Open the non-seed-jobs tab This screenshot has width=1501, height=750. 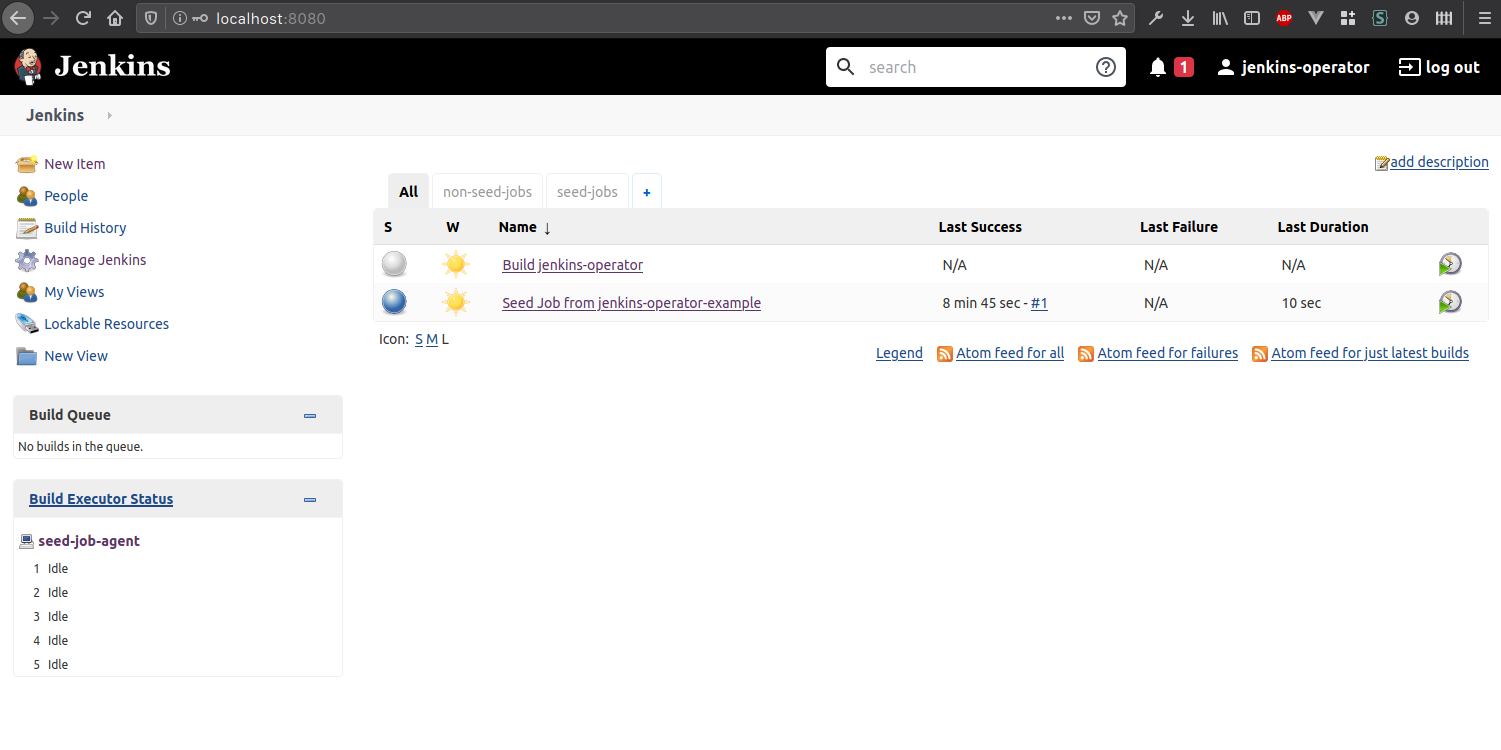[486, 191]
